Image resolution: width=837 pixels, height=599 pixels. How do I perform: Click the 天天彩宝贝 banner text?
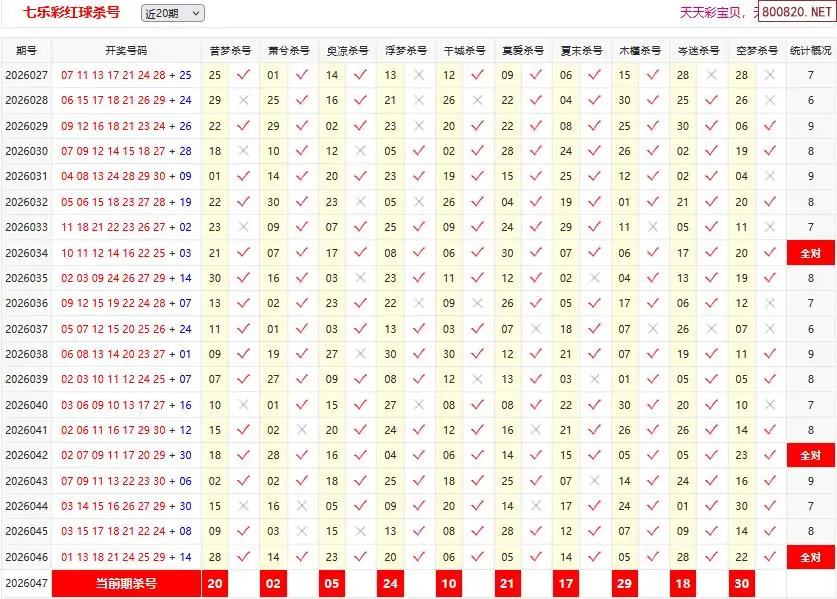[713, 13]
